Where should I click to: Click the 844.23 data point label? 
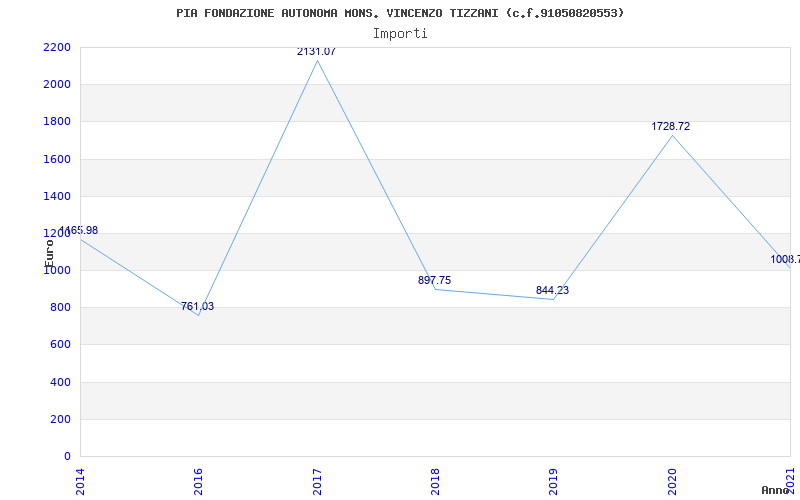point(552,290)
